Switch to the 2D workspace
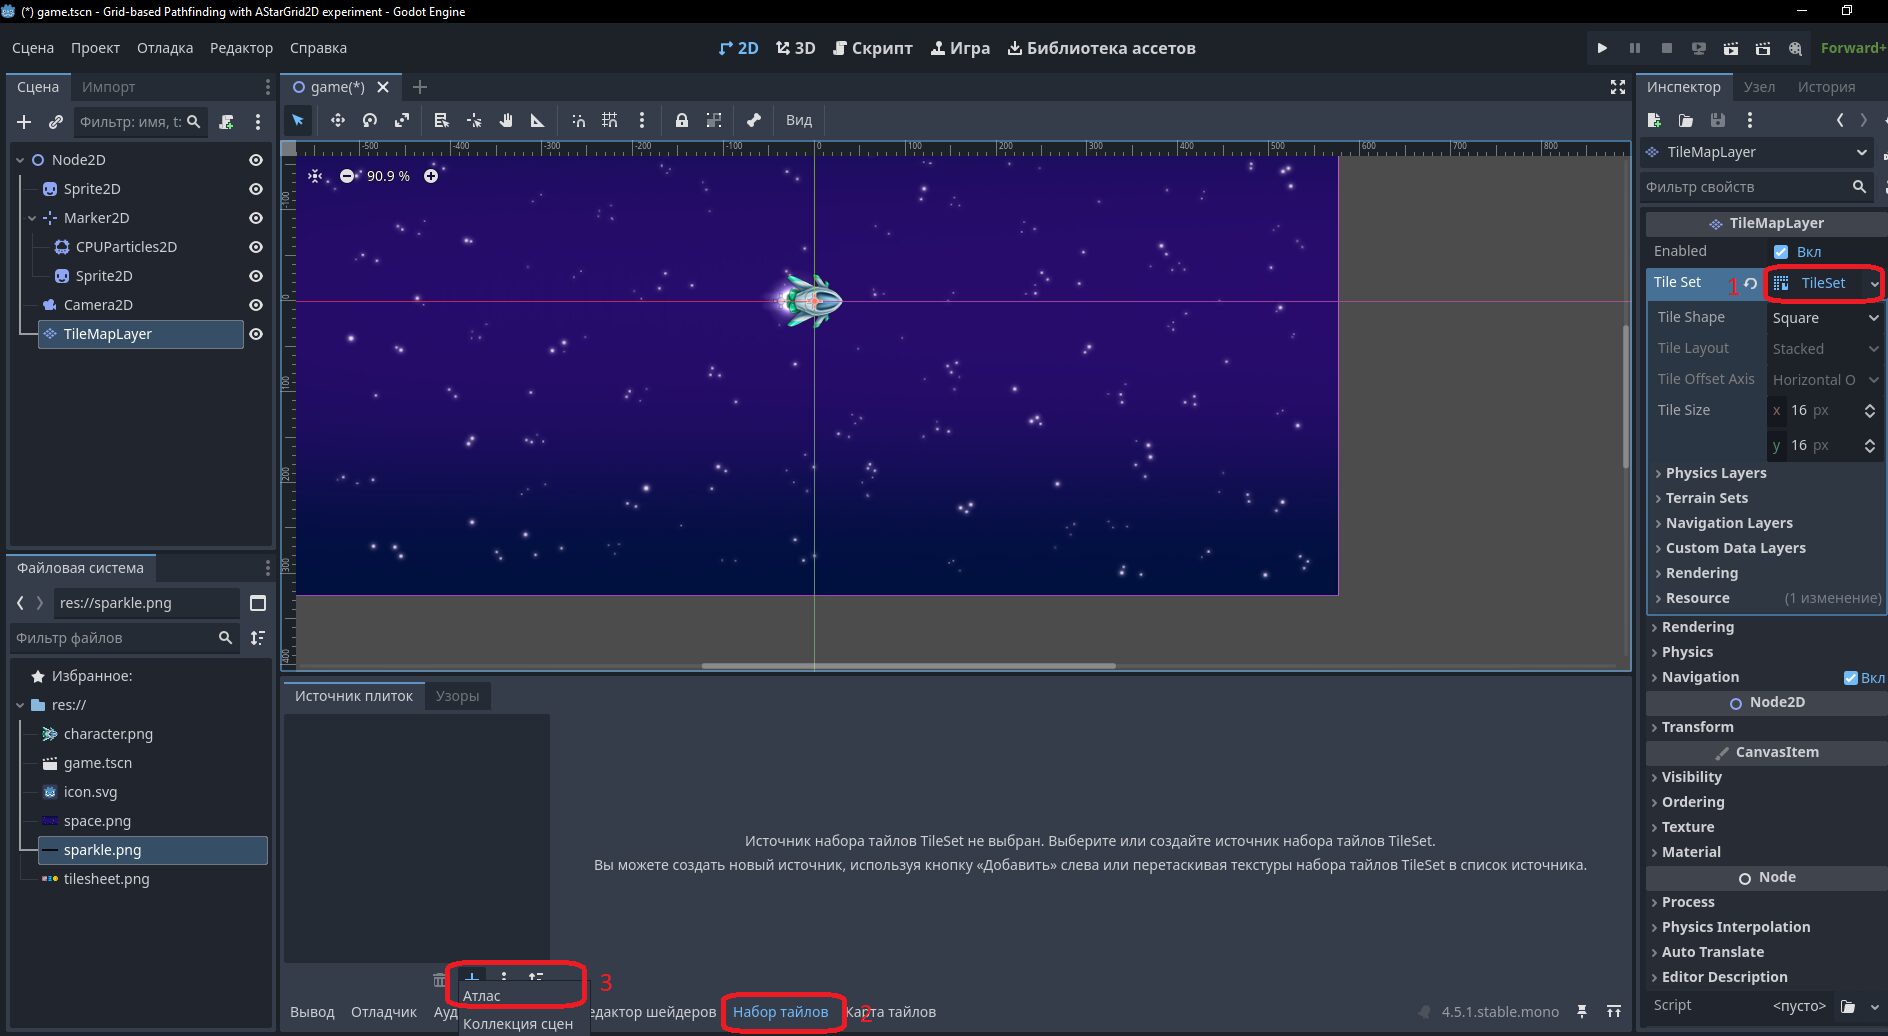The width and height of the screenshot is (1888, 1036). [739, 48]
